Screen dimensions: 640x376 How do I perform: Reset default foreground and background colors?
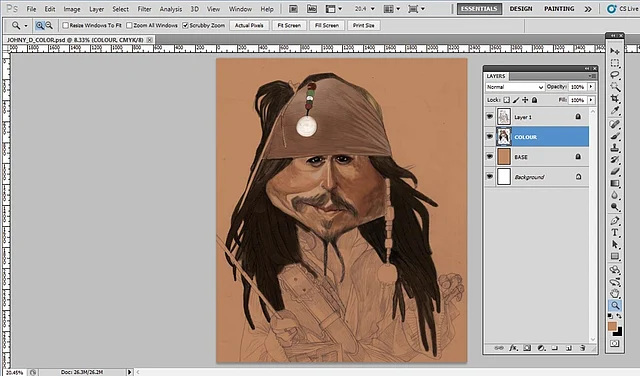point(610,316)
